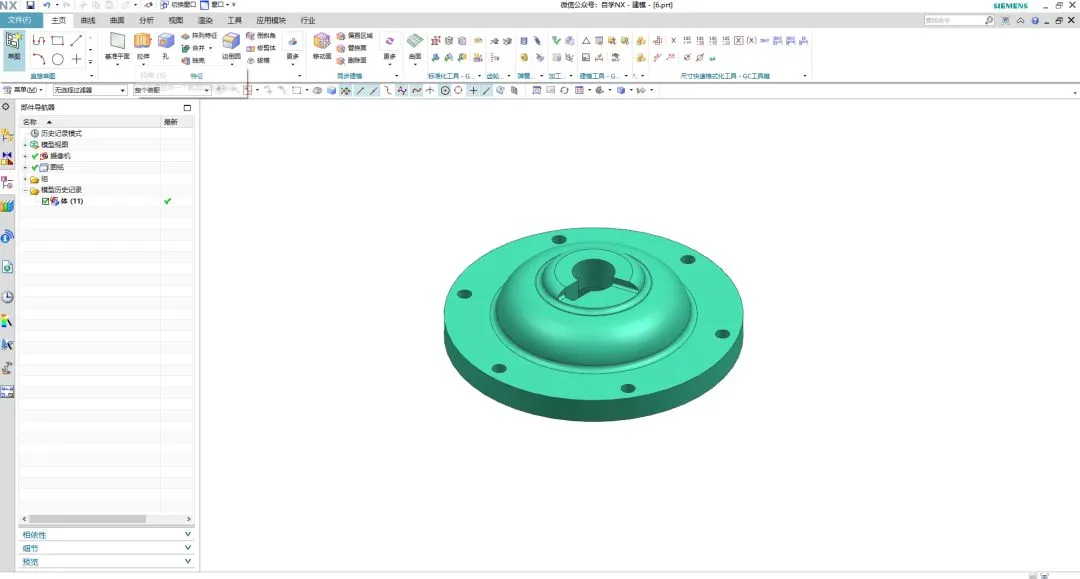Switch to the 分析 ribbon tab
This screenshot has width=1080, height=579.
147,21
